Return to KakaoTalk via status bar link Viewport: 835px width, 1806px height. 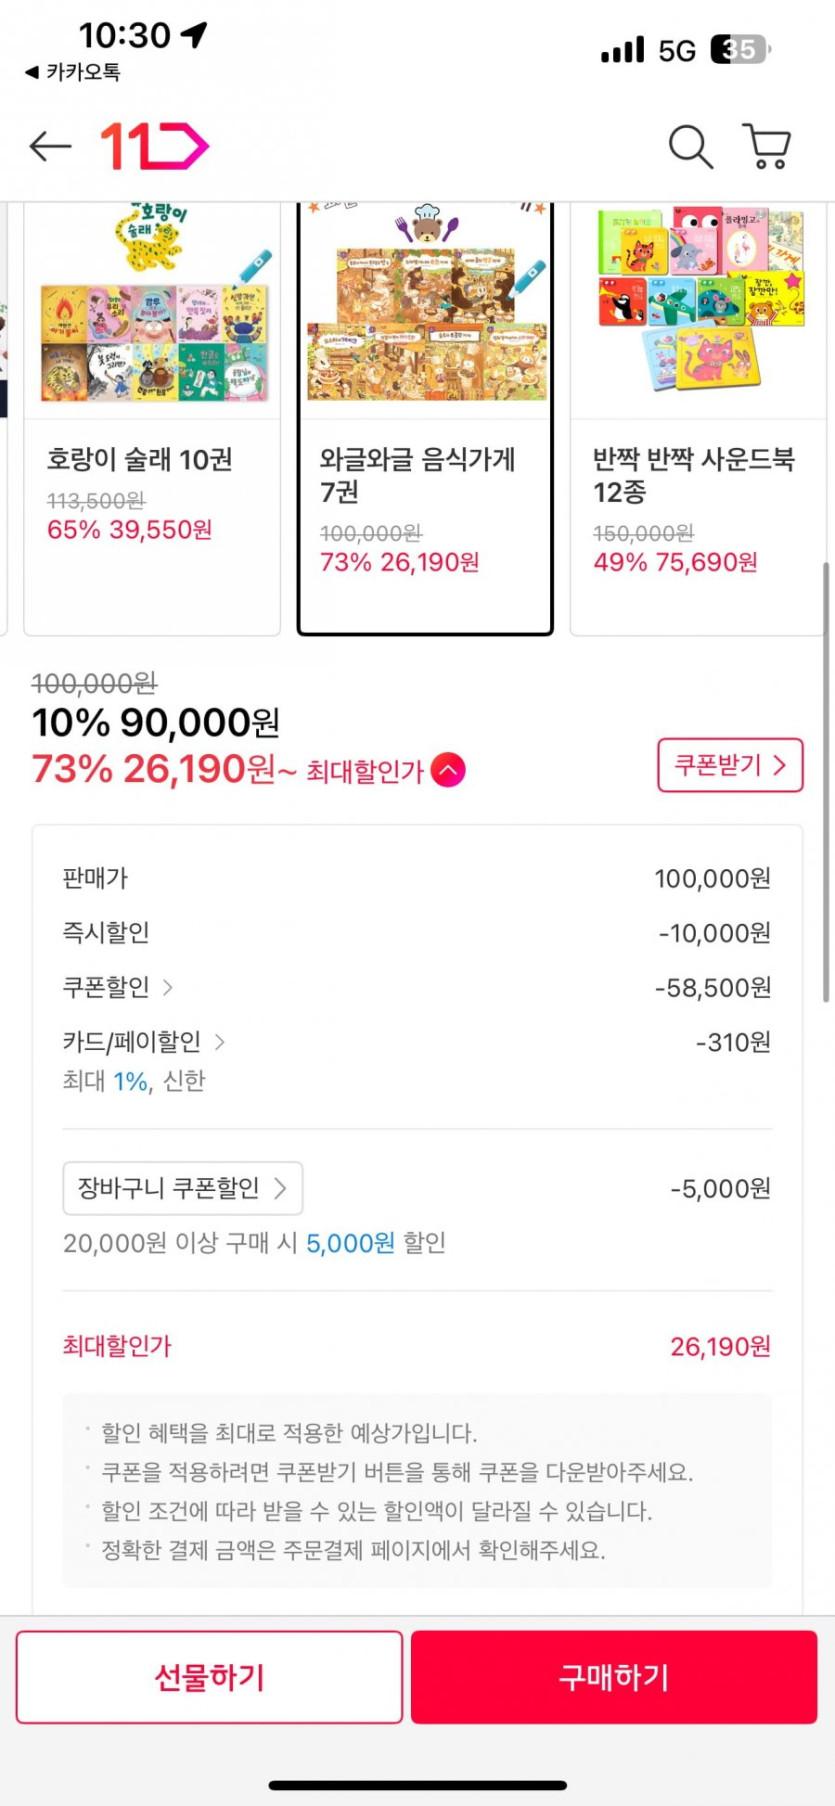tap(73, 72)
